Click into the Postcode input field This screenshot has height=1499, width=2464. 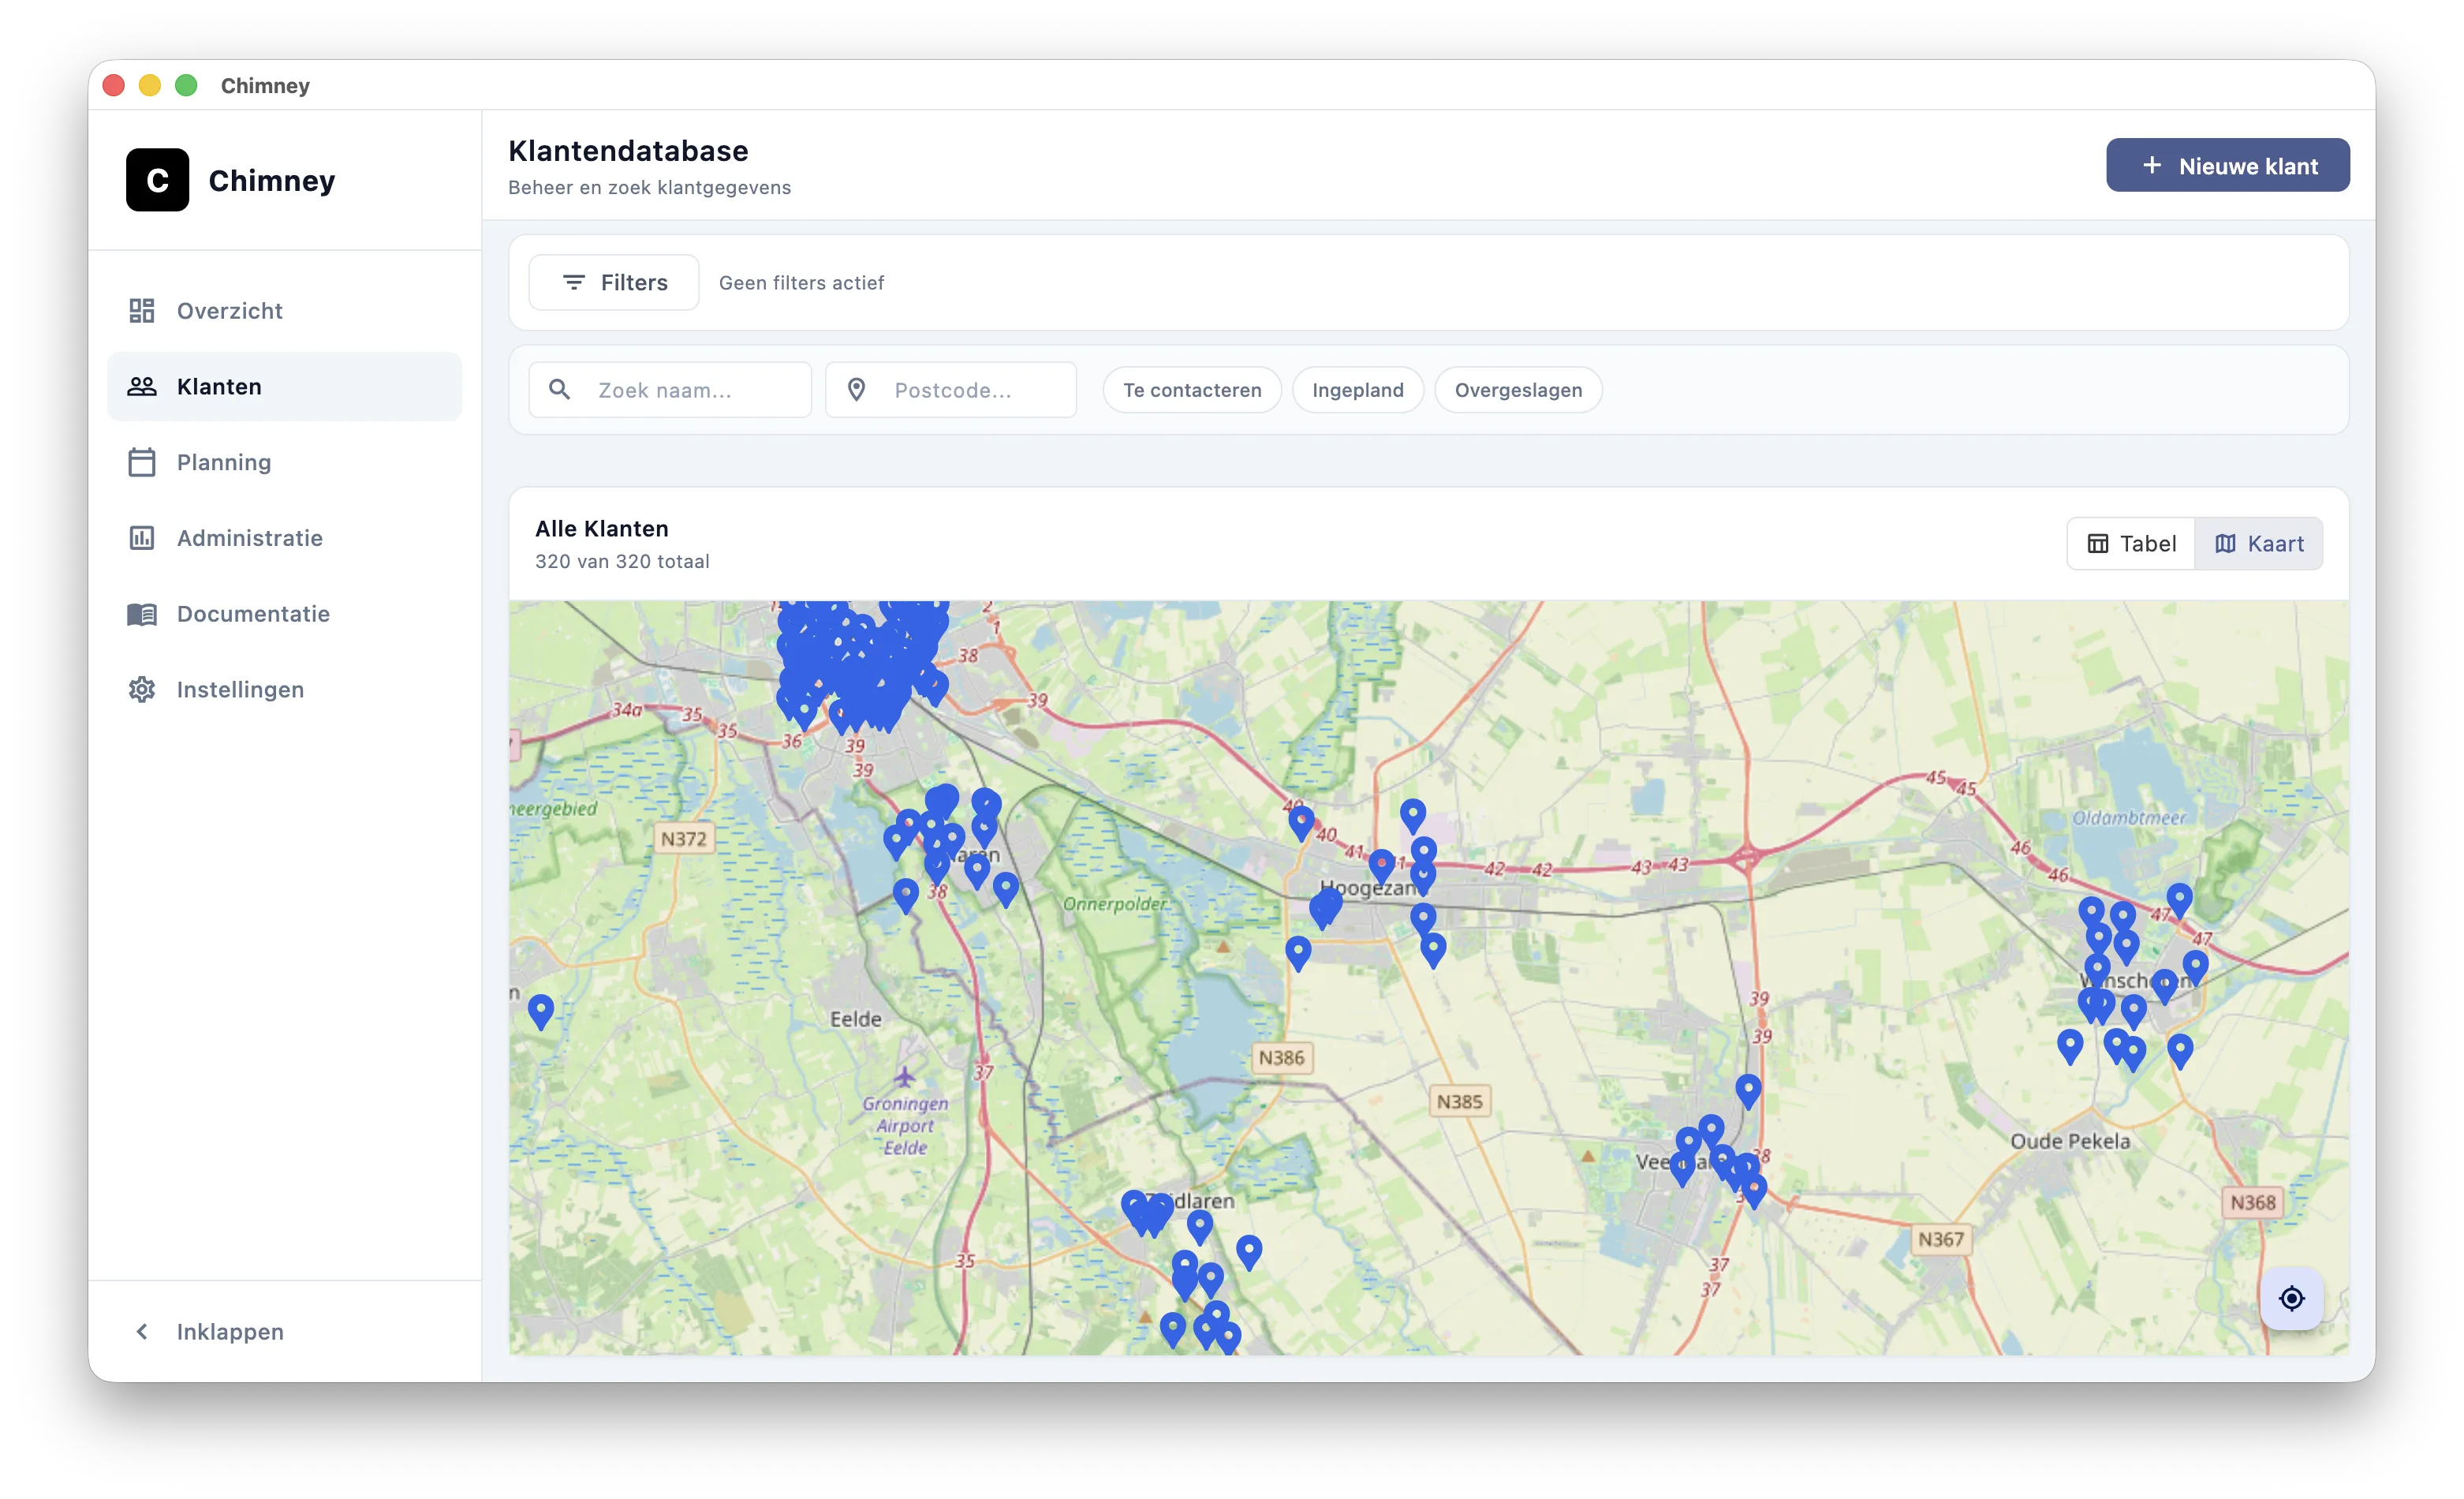pos(951,390)
